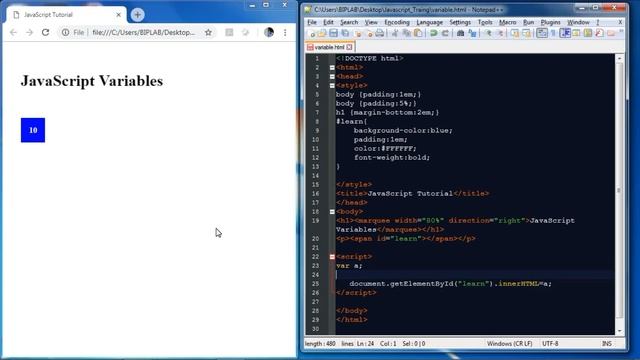Click the Replace toolbar icon
640x360 pixels.
coord(472,33)
